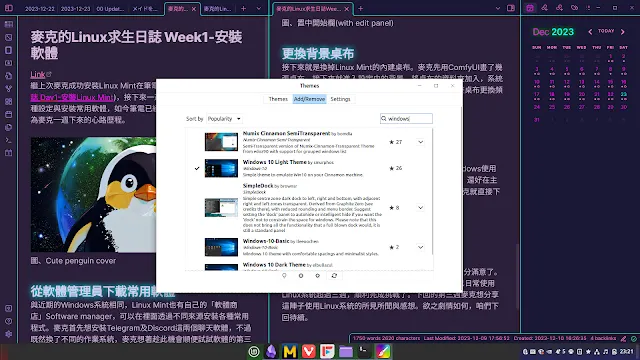Expand Numix Cinnamon SemiTransparent options chevron
The width and height of the screenshot is (640, 360).
coord(420,142)
